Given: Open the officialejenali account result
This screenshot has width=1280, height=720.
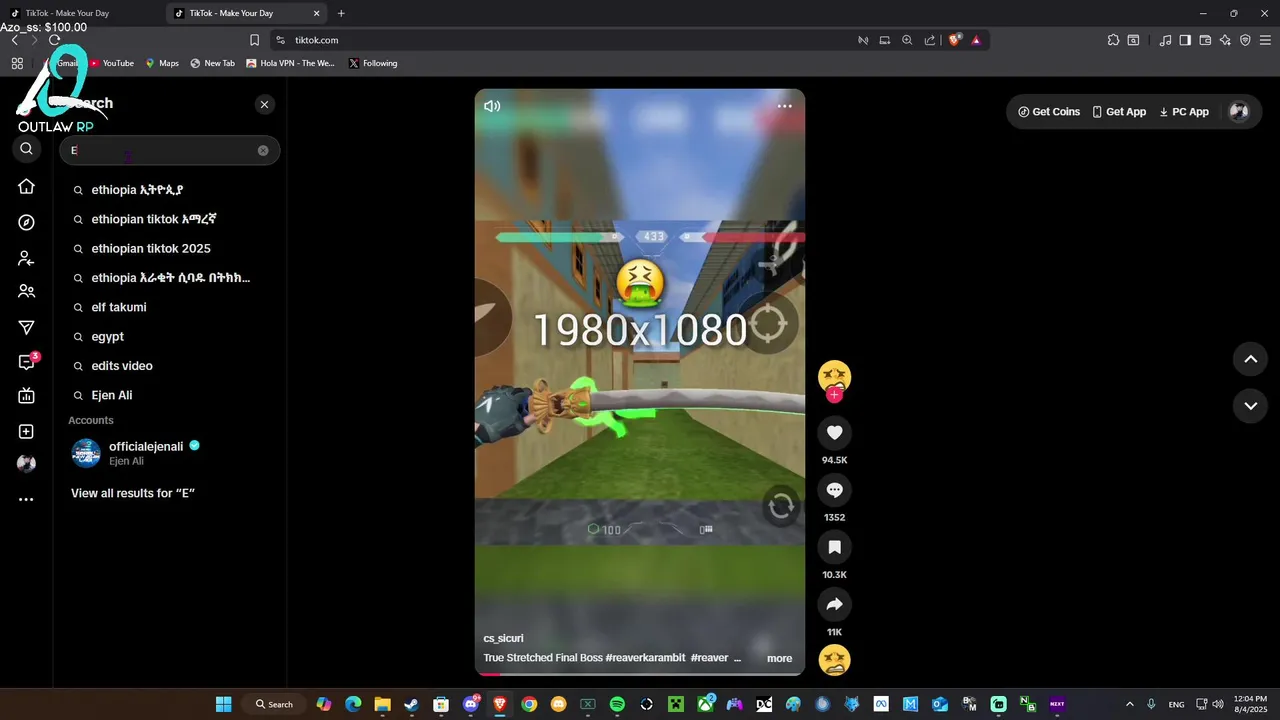Looking at the screenshot, I should pos(170,453).
